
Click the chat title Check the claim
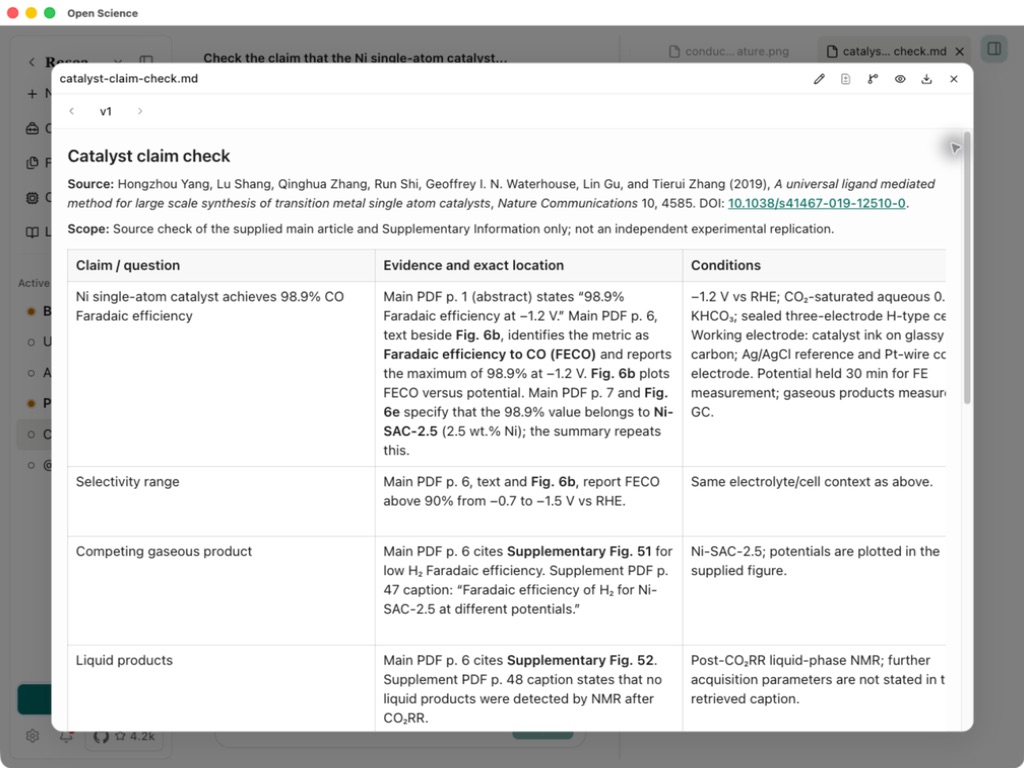point(355,57)
